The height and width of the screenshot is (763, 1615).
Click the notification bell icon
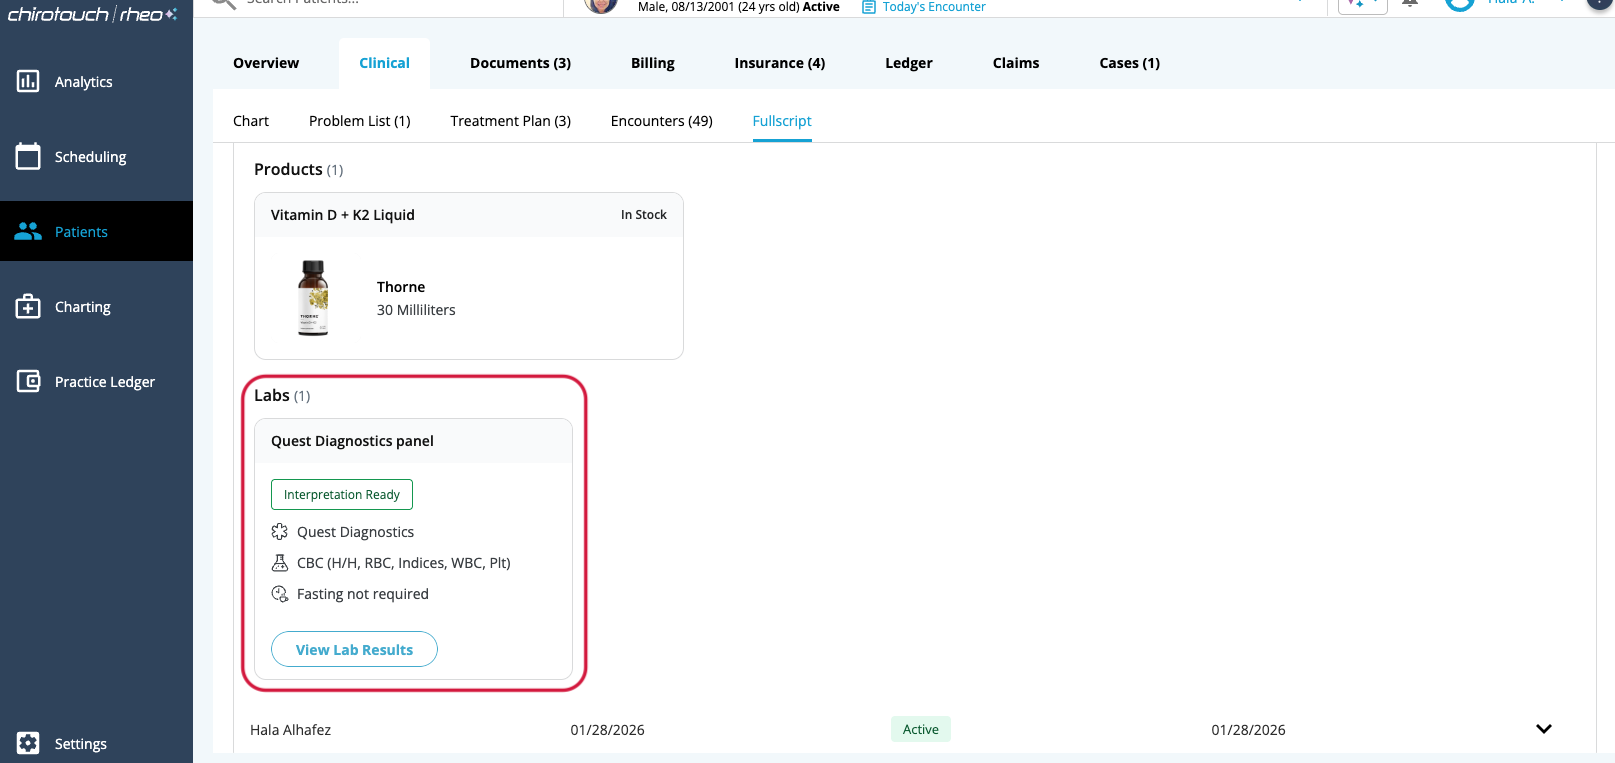(1410, 4)
